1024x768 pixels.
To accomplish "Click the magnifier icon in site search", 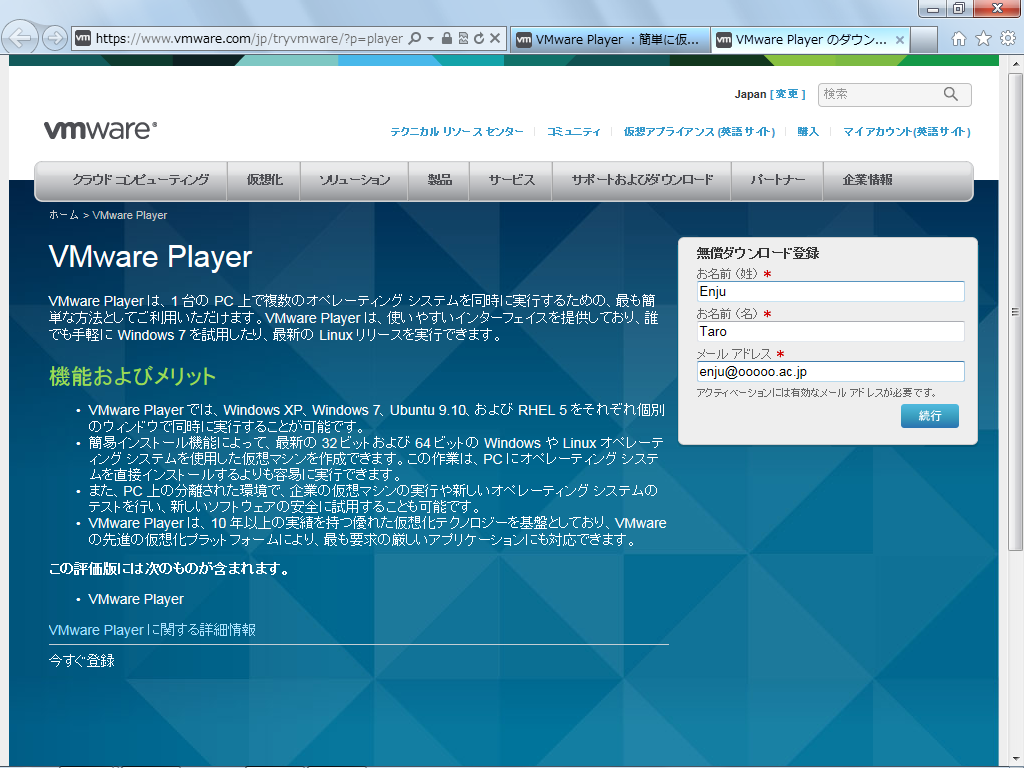I will (x=951, y=94).
